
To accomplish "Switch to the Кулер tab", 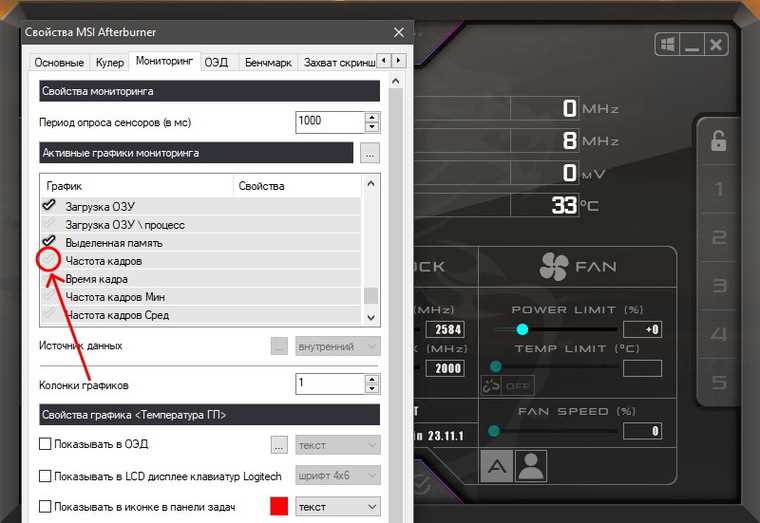I will pyautogui.click(x=110, y=63).
